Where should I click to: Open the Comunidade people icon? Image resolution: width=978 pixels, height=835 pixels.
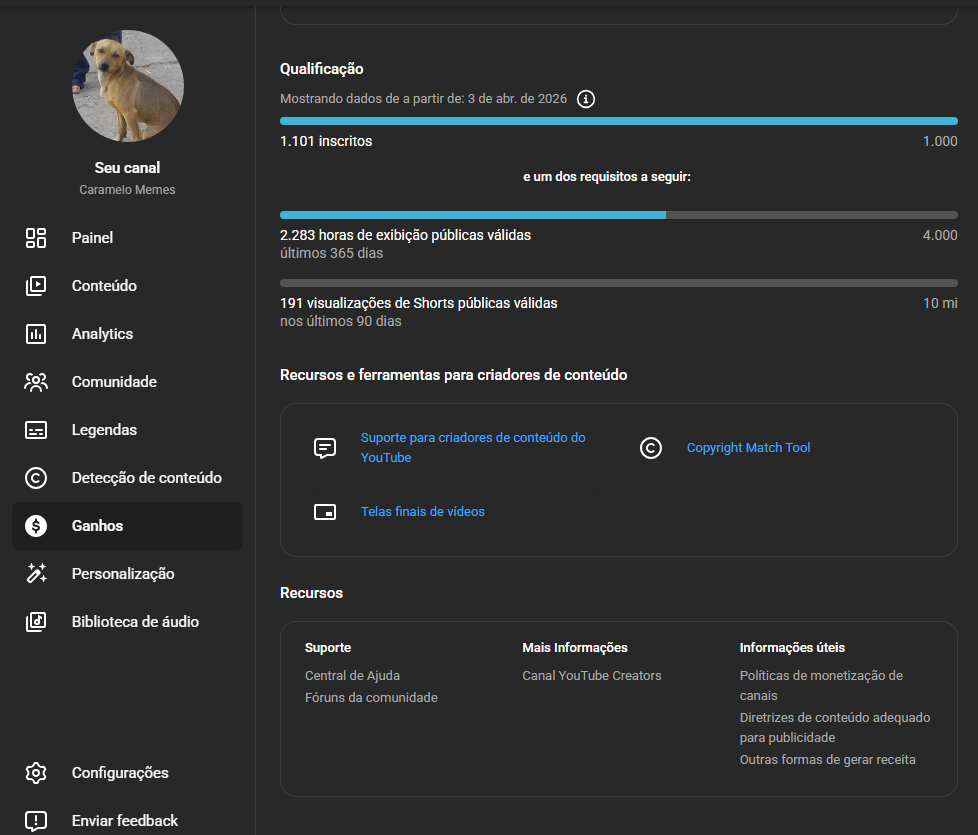(x=36, y=382)
